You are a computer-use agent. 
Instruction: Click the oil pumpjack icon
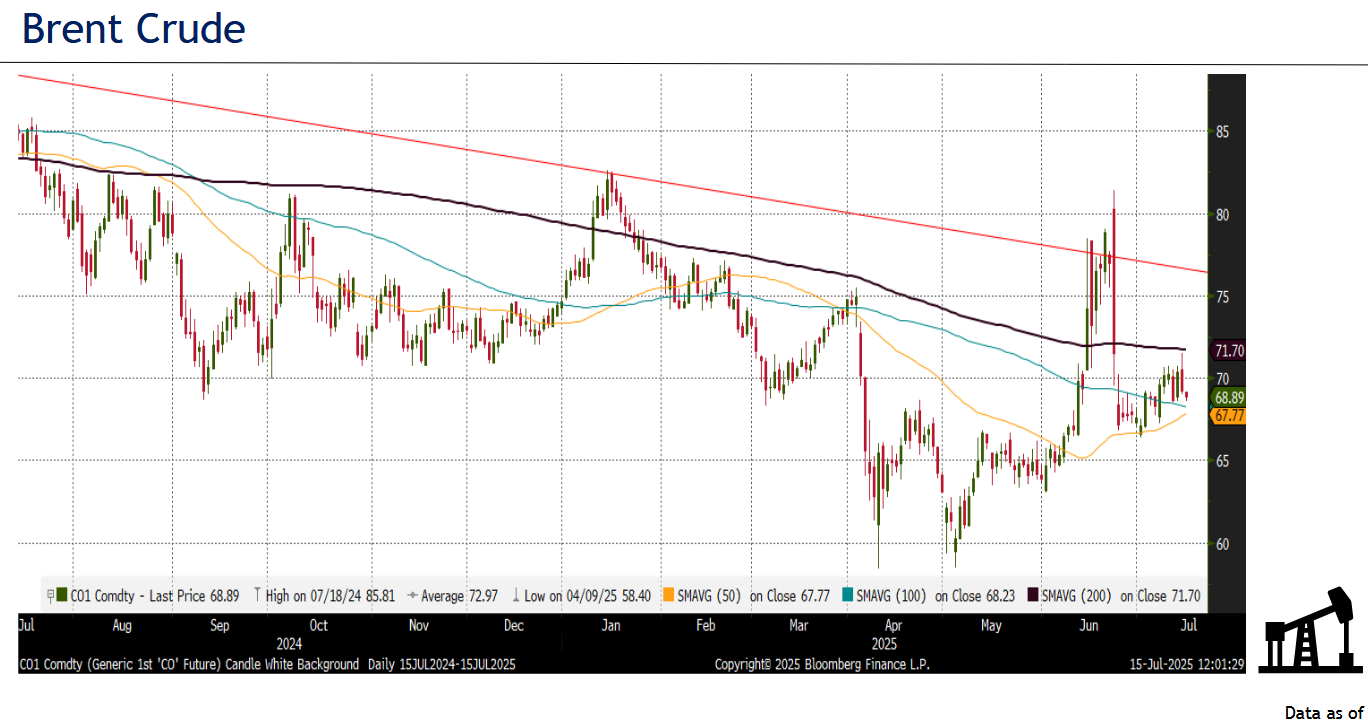click(x=1309, y=630)
